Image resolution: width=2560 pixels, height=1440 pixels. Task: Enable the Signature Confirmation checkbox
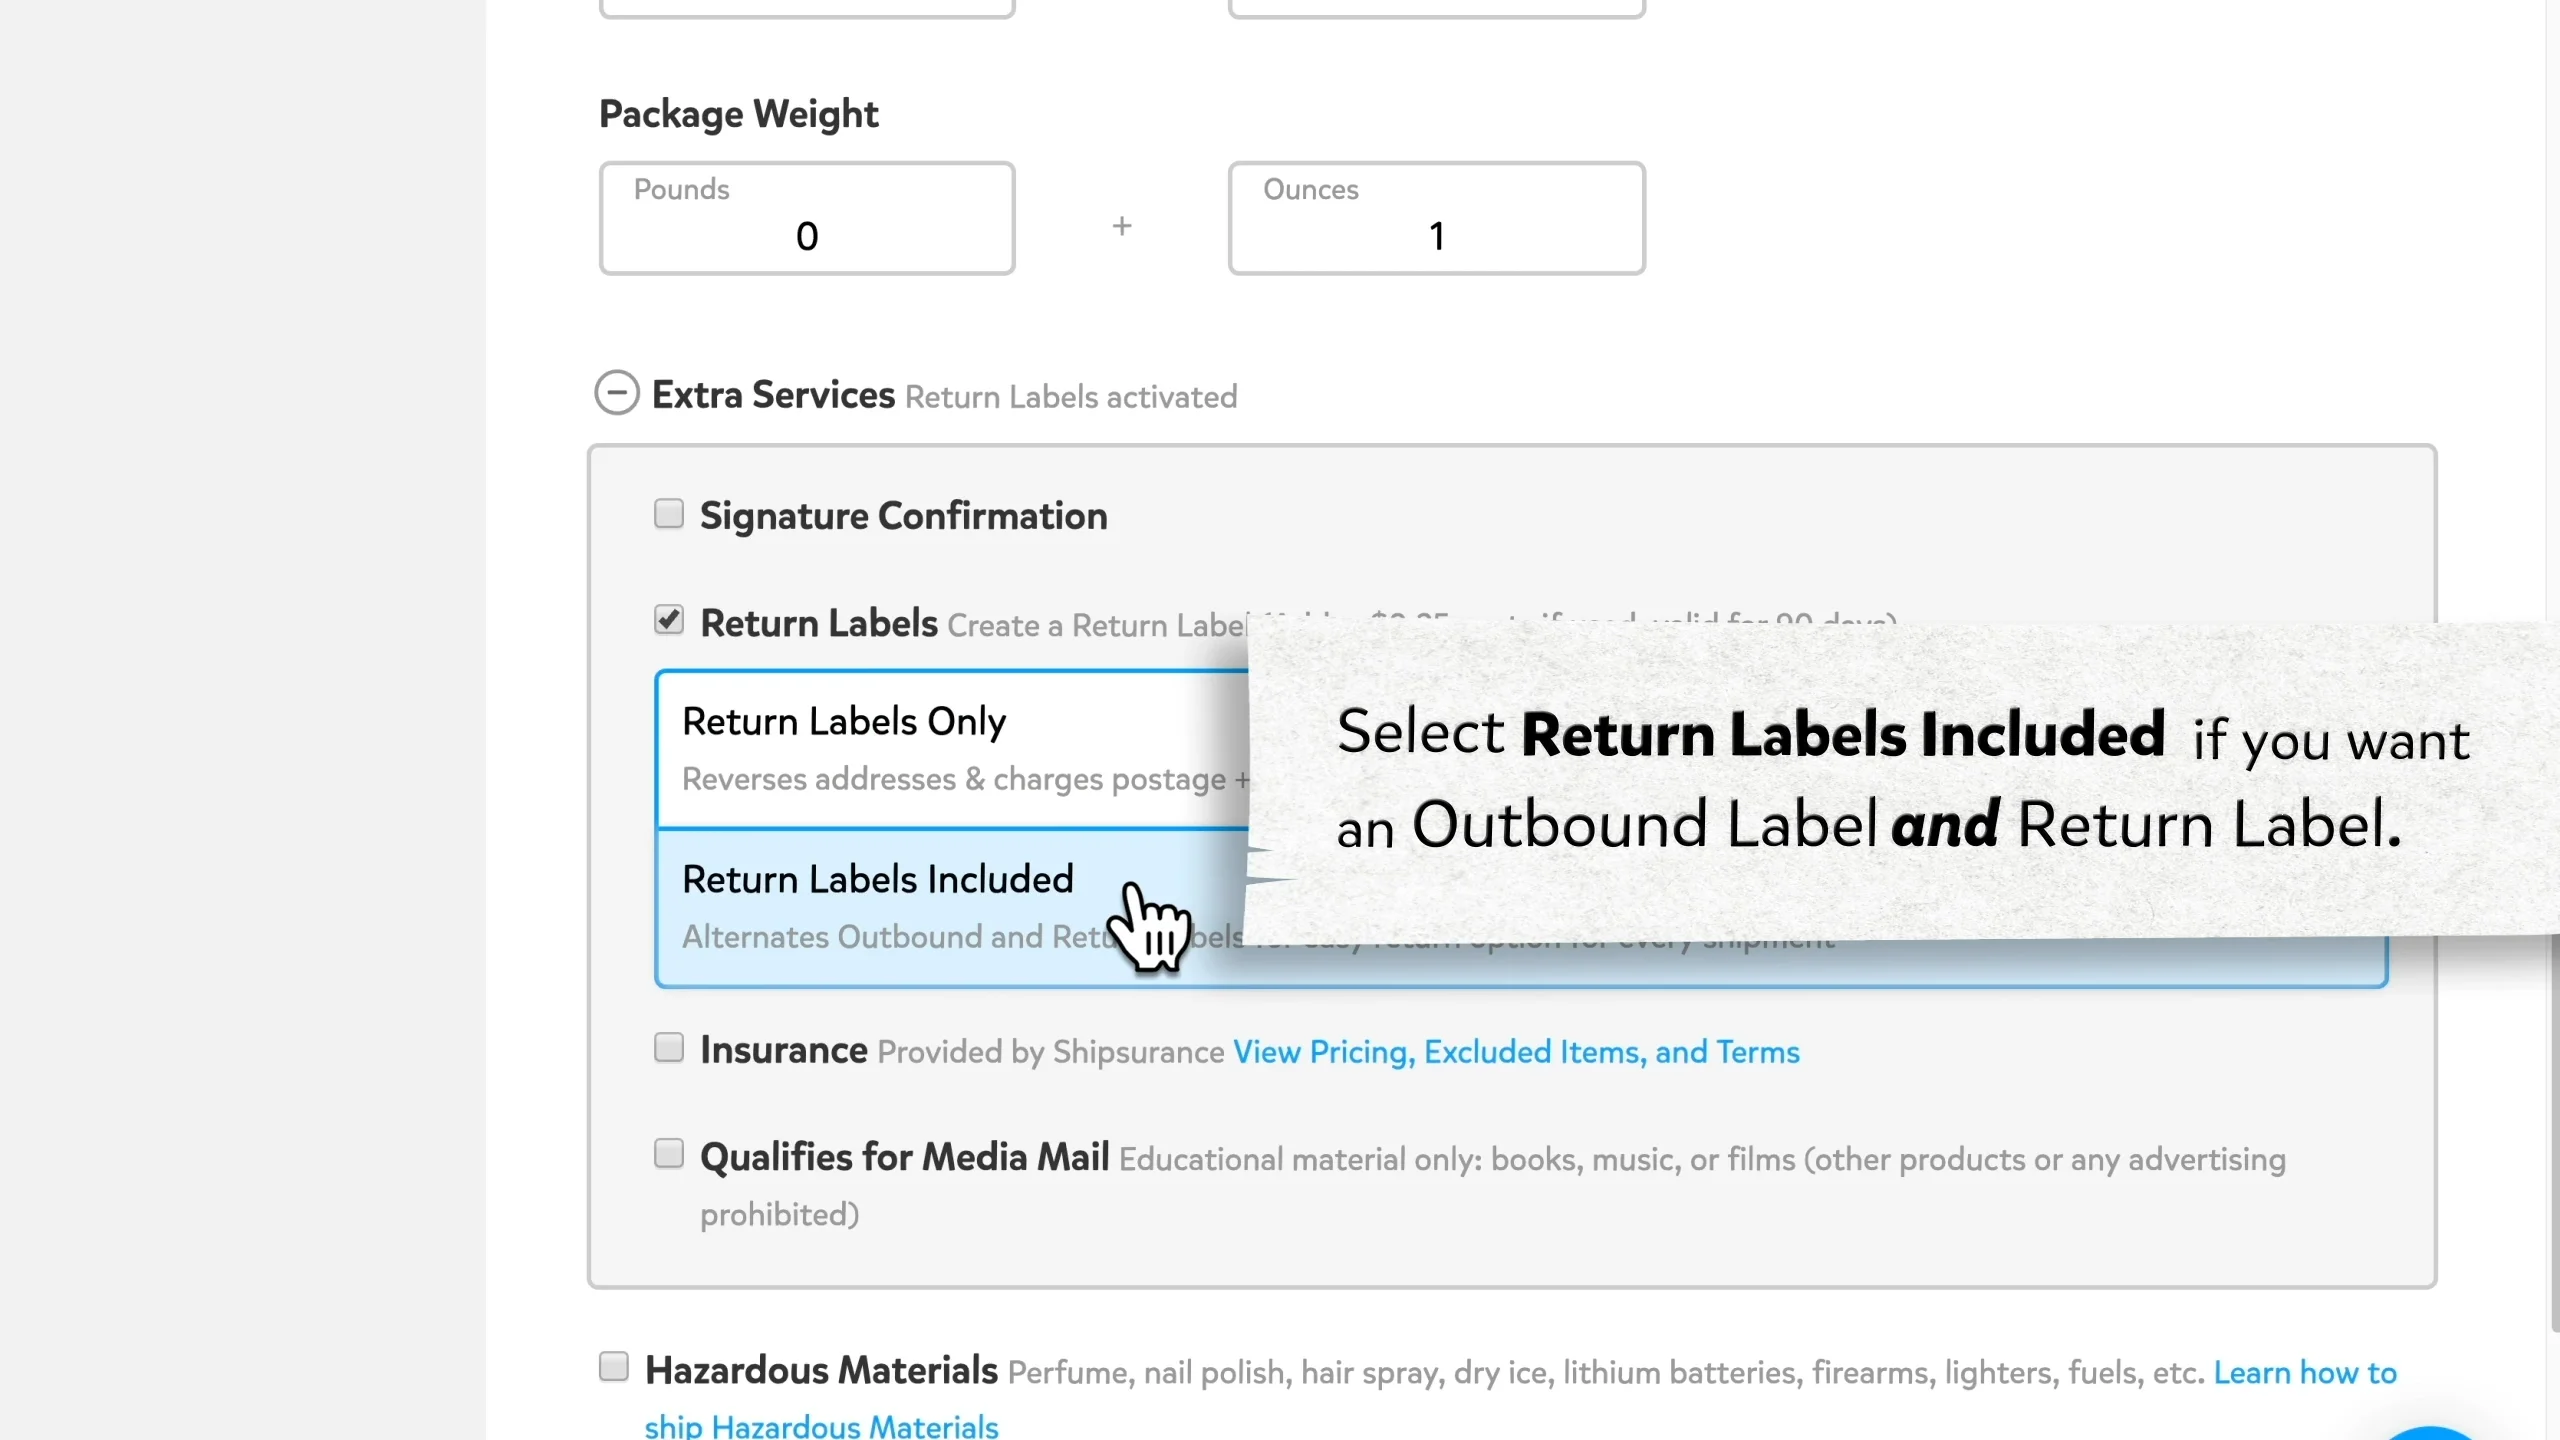tap(668, 514)
